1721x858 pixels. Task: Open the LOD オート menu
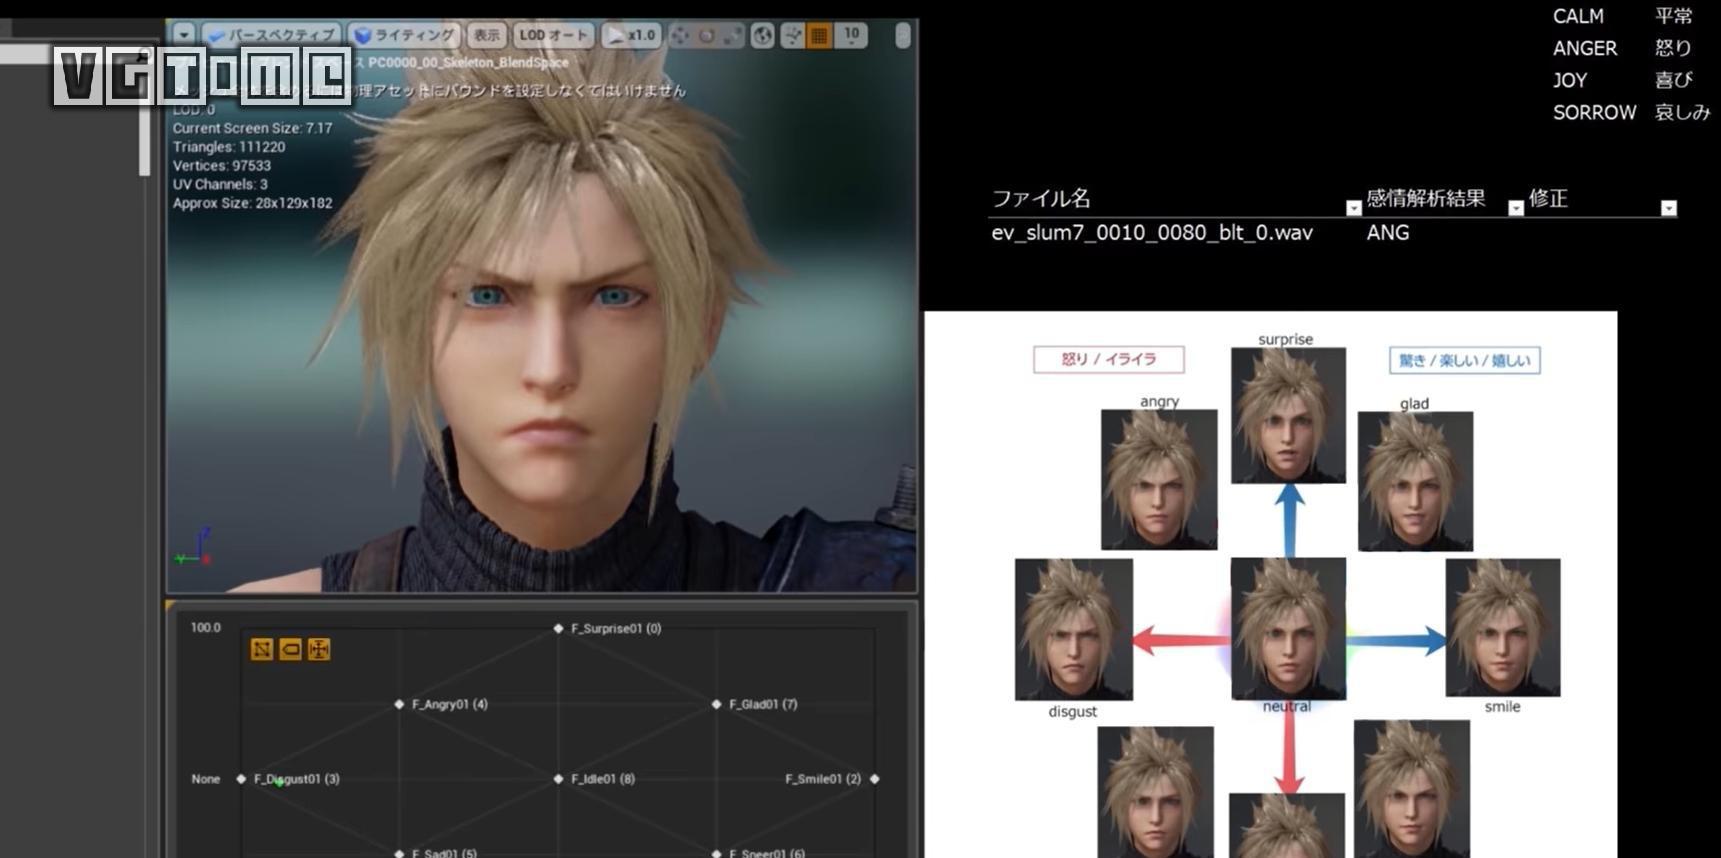553,35
